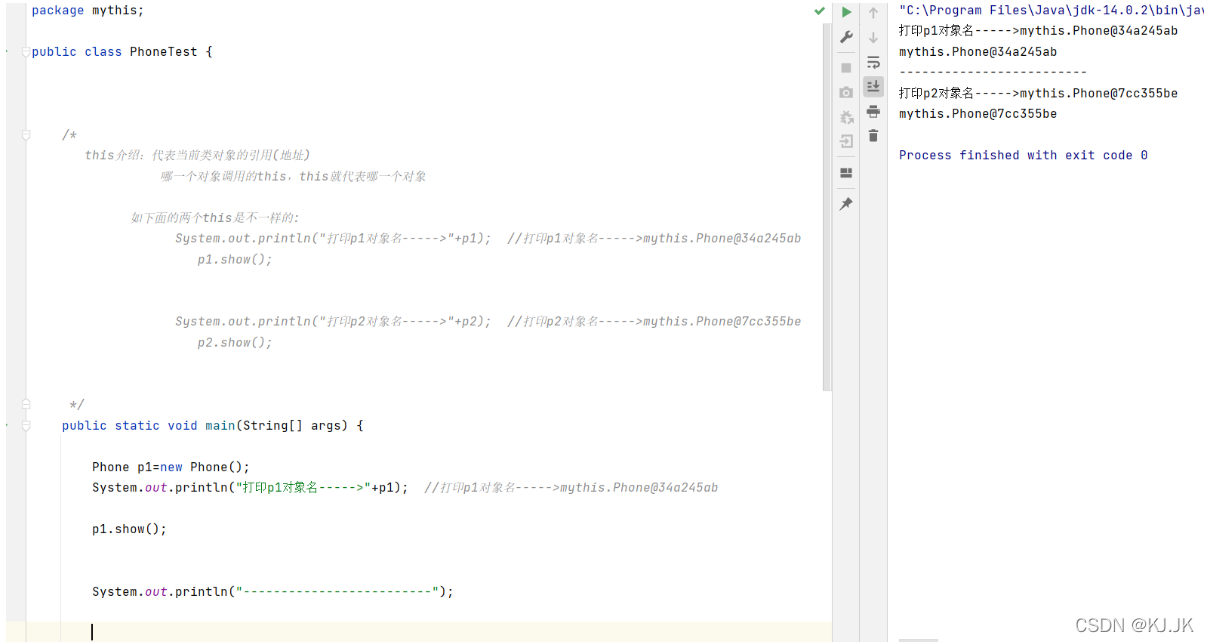1209x642 pixels.
Task: Click the green Rerun play button
Action: (x=846, y=12)
